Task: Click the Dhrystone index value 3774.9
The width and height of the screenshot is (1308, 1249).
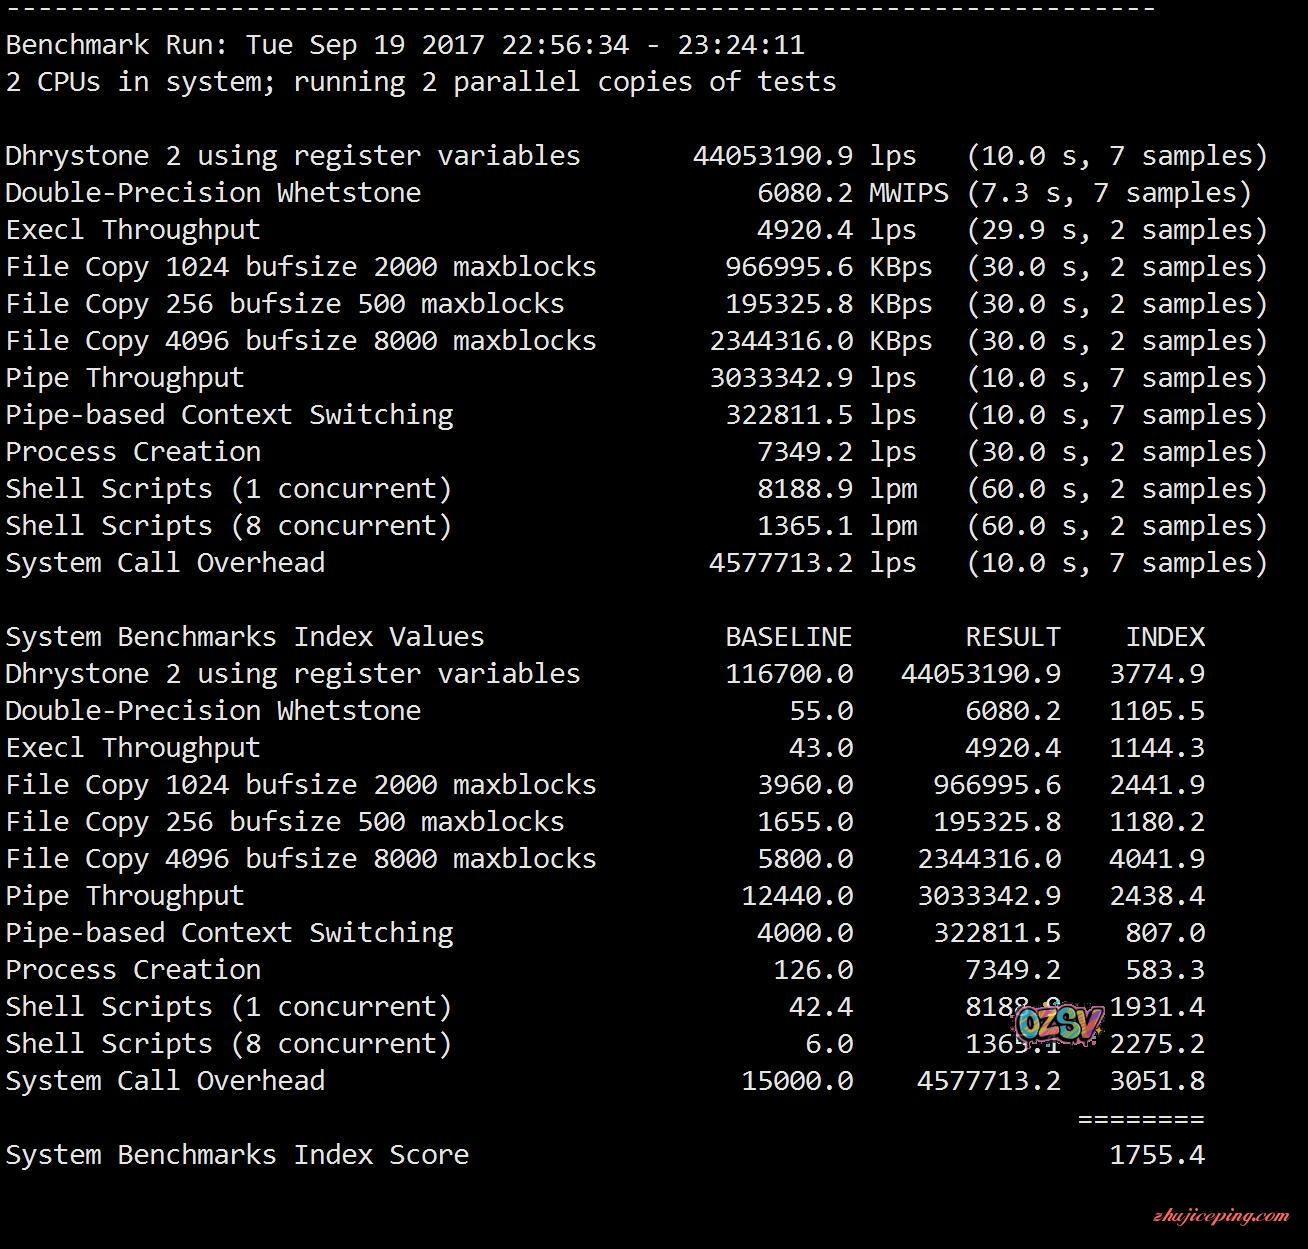Action: [1156, 674]
